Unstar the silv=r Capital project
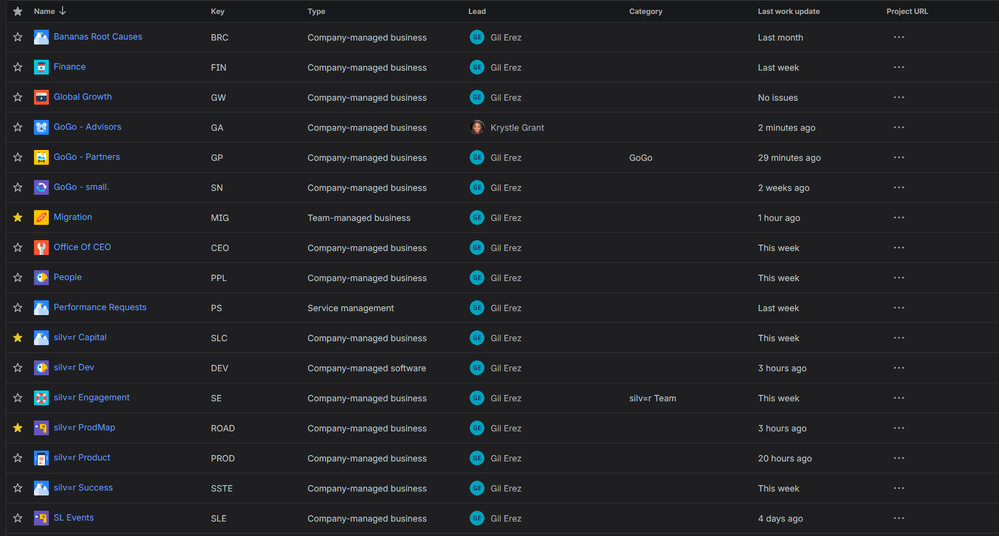The width and height of the screenshot is (999, 536). tap(18, 337)
